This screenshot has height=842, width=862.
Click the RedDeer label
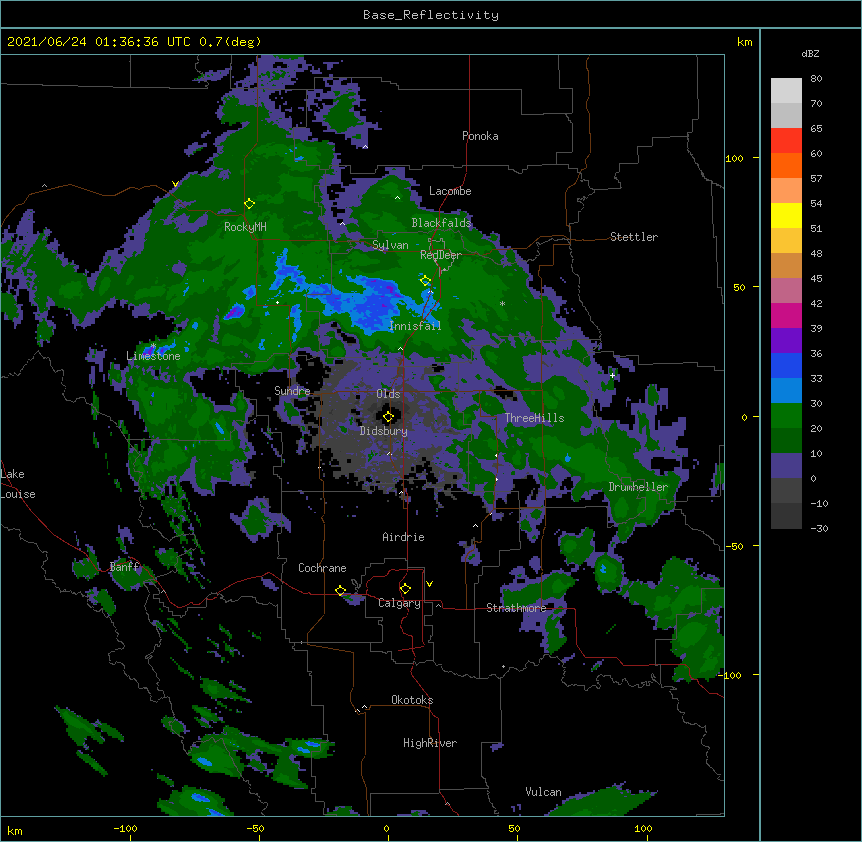tap(440, 255)
